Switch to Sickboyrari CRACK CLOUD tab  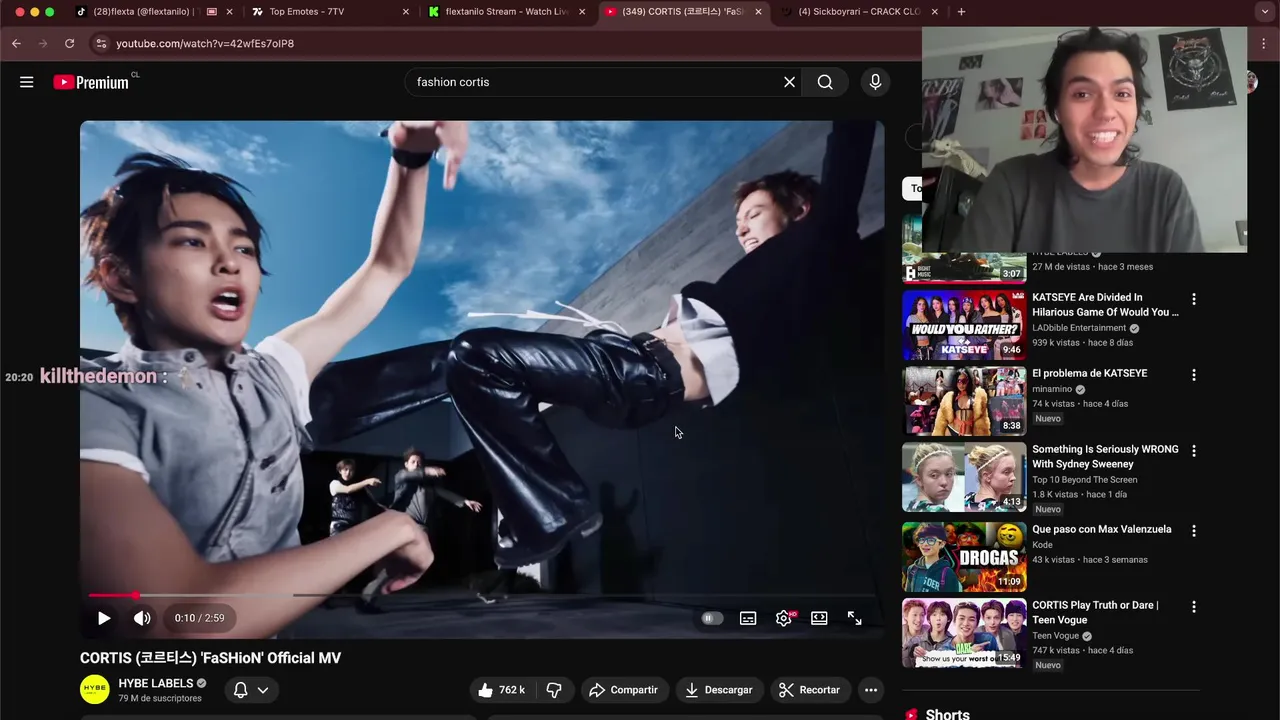point(859,12)
